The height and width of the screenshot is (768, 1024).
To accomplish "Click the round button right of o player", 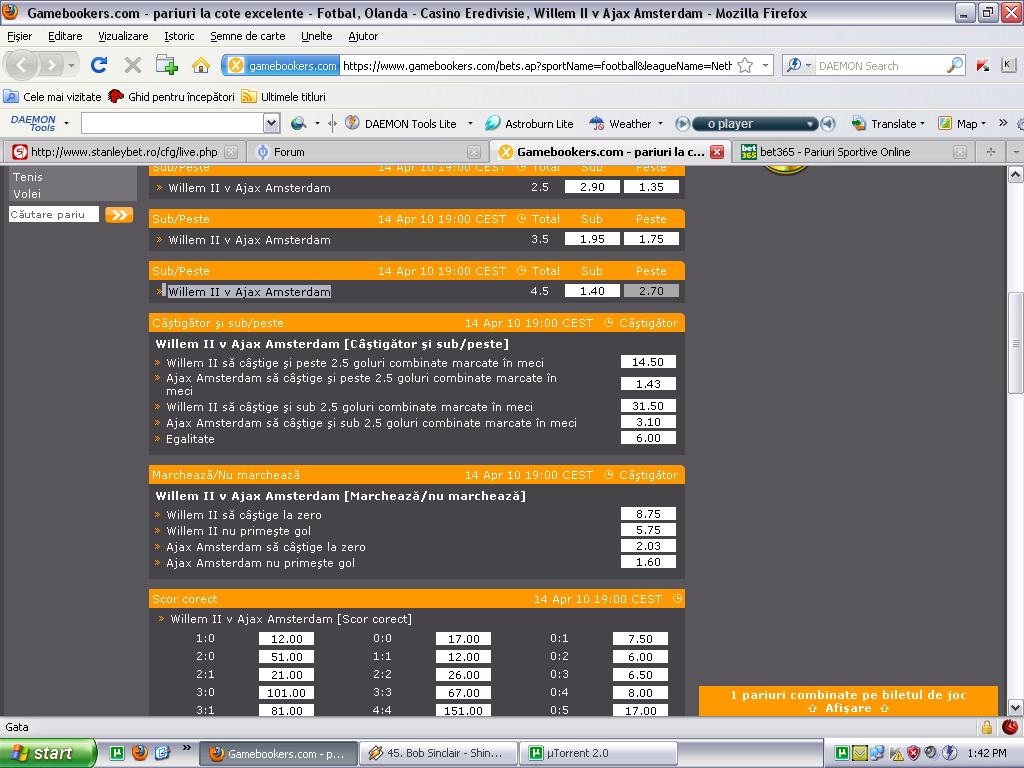I will pos(827,123).
